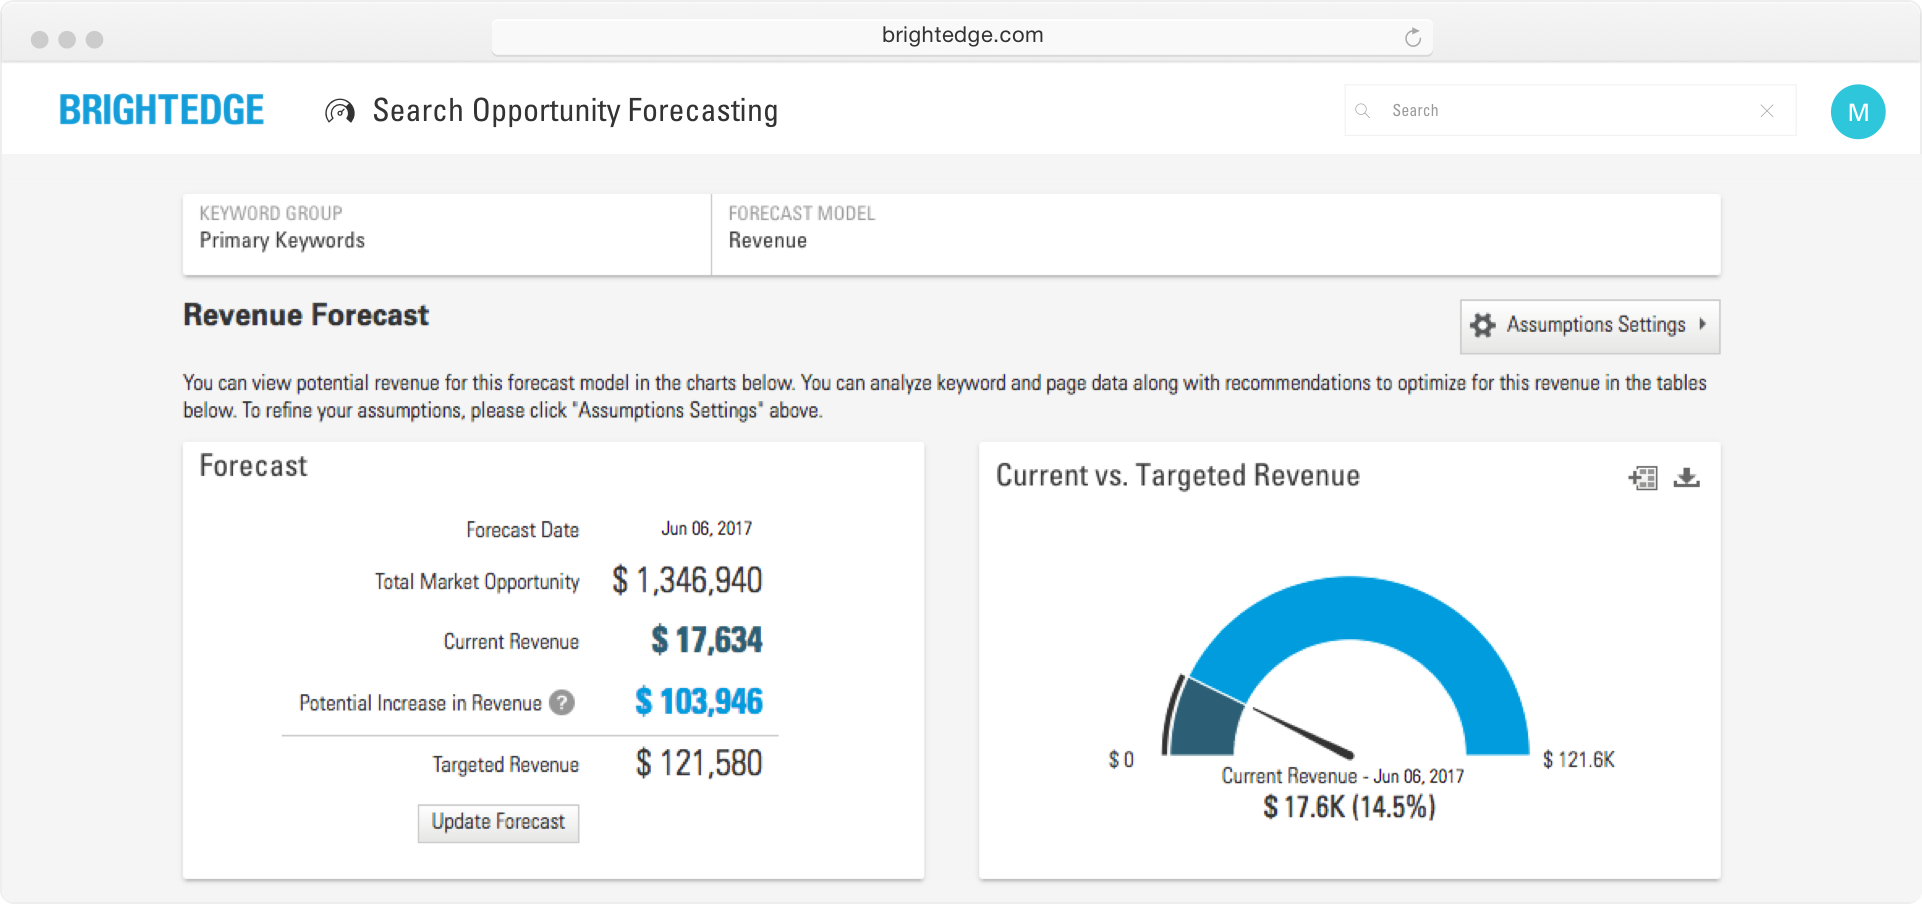Click the magnifying glass search icon
Viewport: 1922px width, 904px height.
(1362, 111)
